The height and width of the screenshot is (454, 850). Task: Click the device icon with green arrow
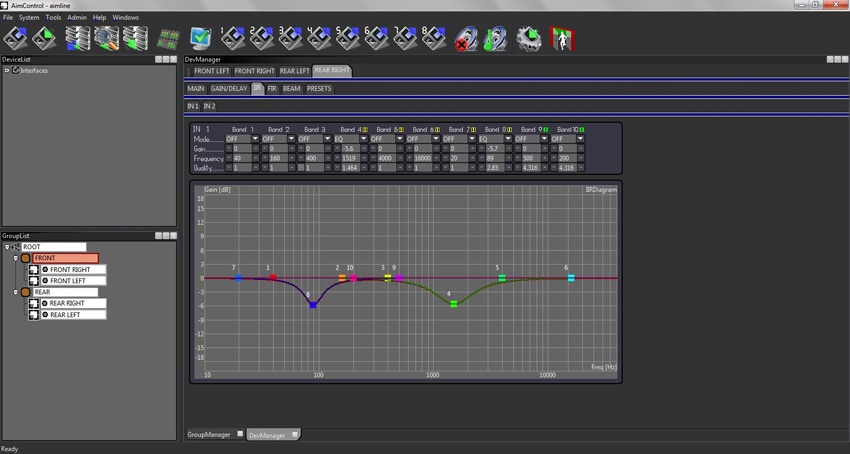44,39
